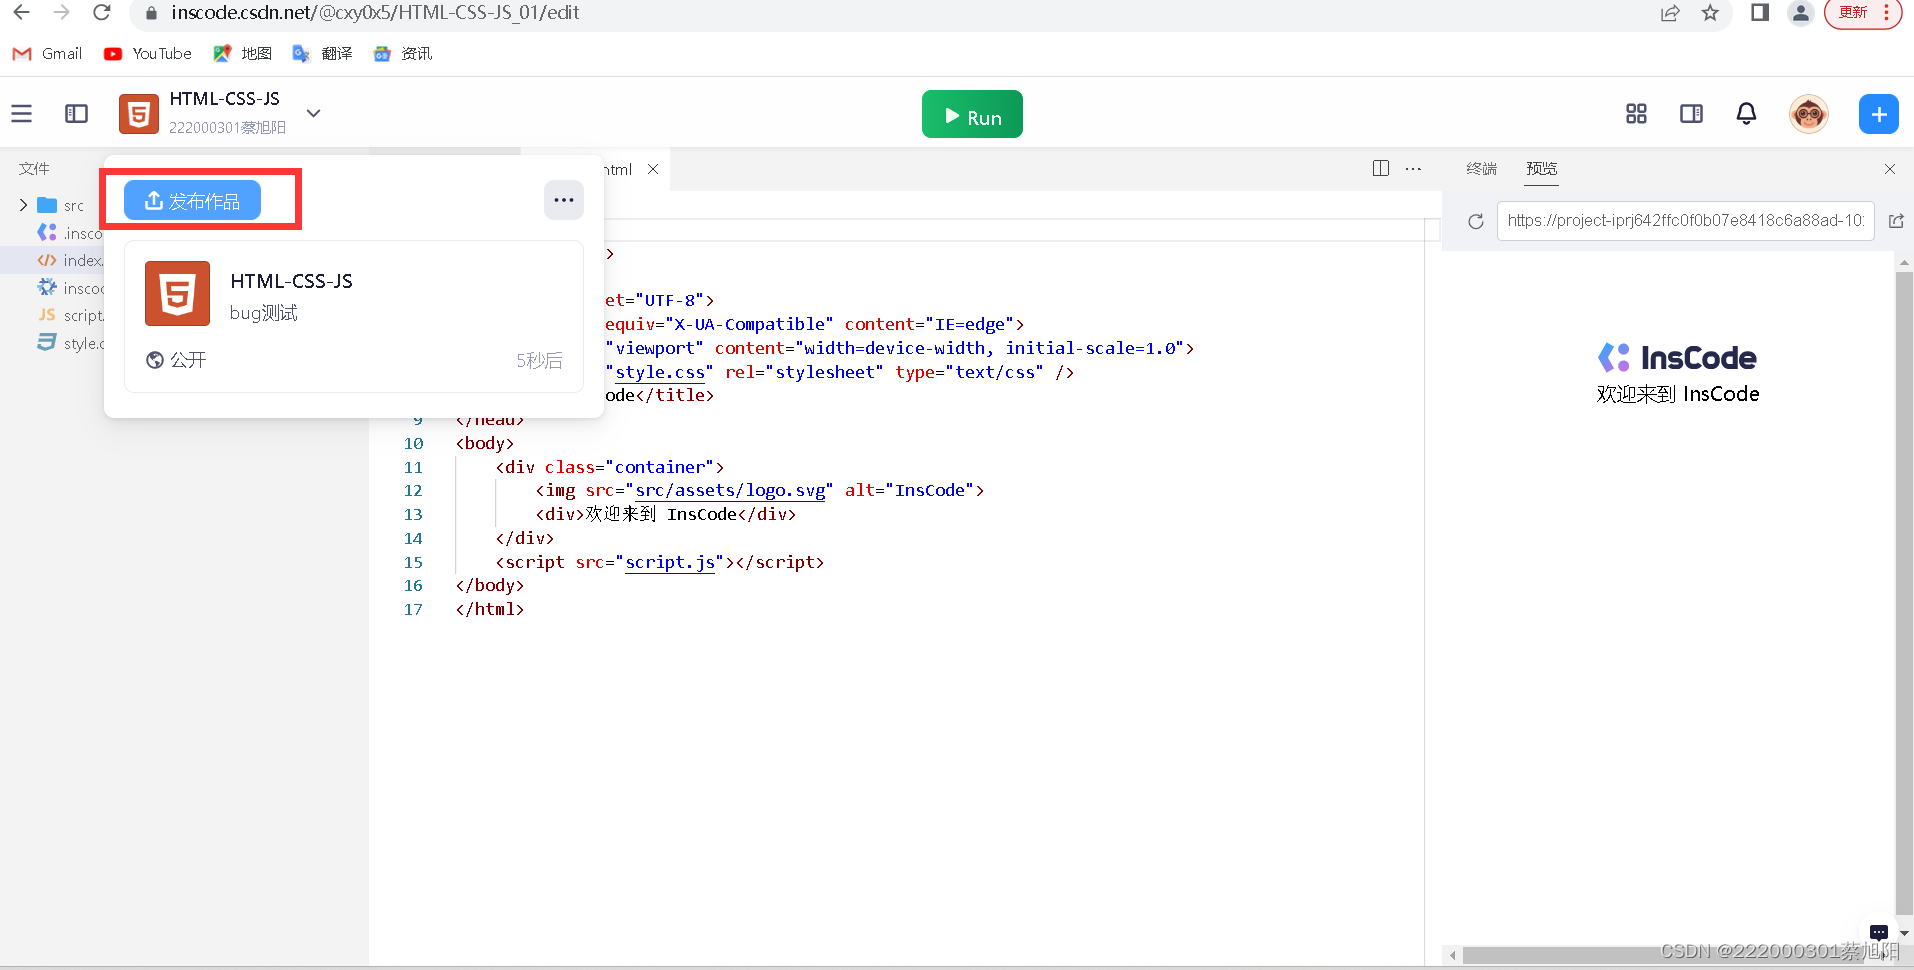Open the notifications bell
Image resolution: width=1914 pixels, height=970 pixels.
tap(1746, 114)
